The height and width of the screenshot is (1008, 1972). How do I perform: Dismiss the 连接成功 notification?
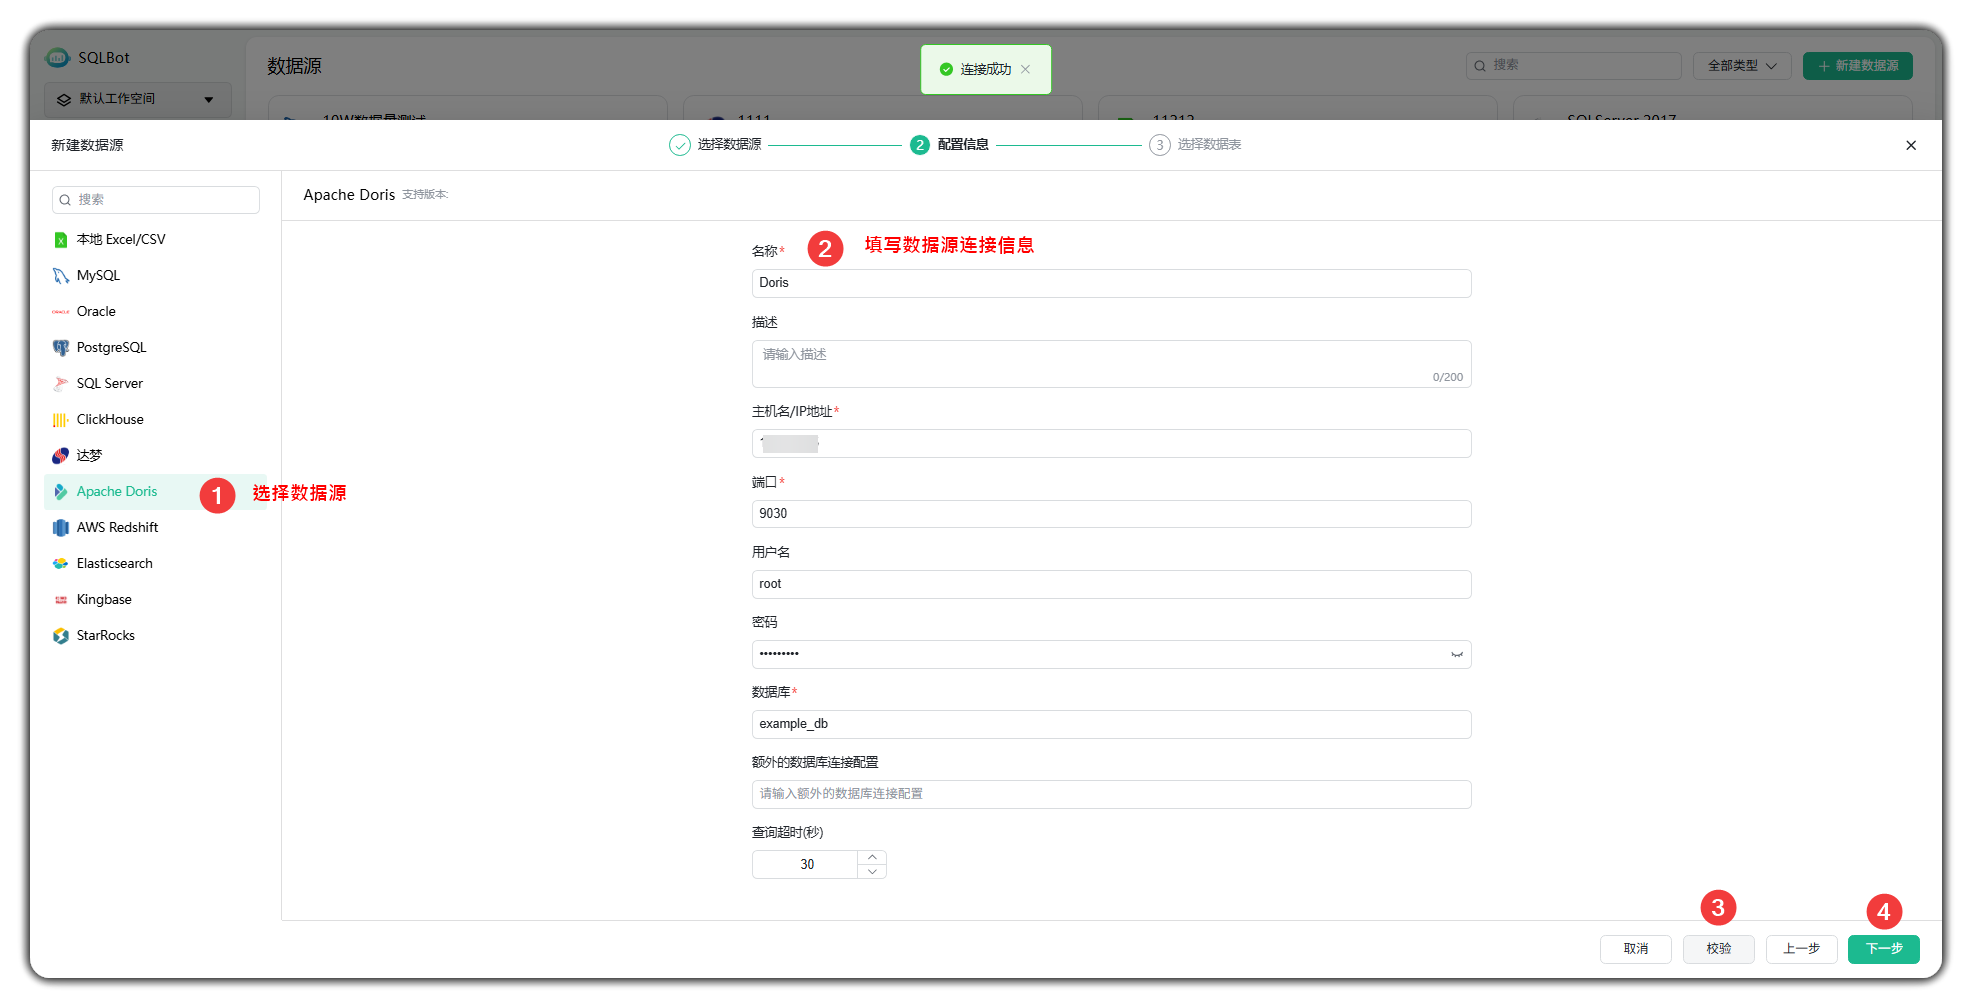click(1025, 69)
